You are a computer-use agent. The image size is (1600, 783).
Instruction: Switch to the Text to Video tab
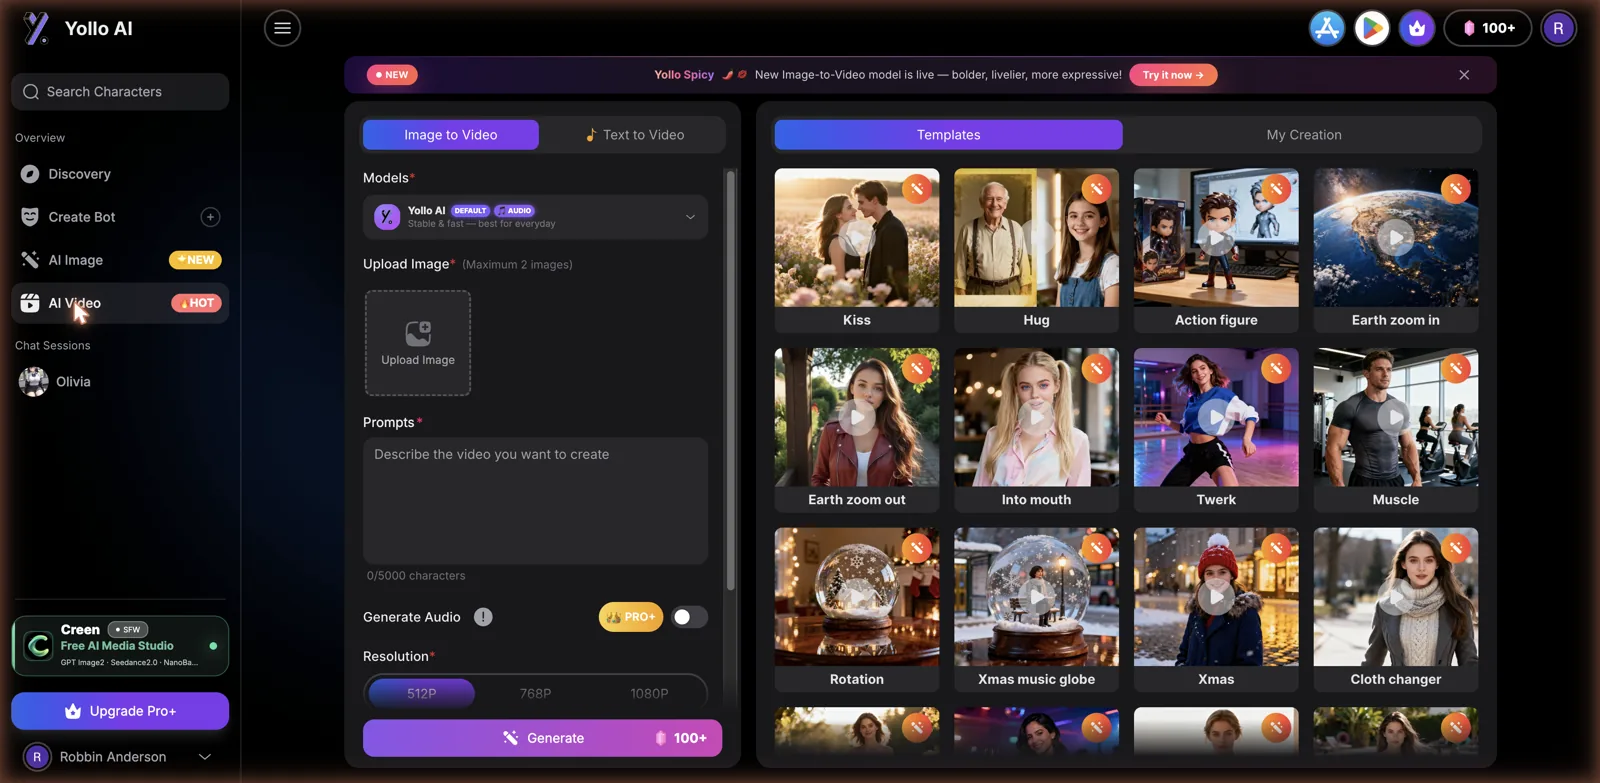pos(635,135)
